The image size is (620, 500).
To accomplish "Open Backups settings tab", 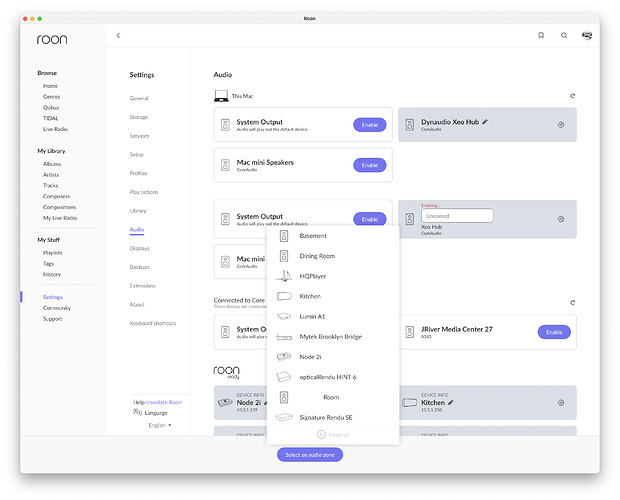I will (x=140, y=267).
